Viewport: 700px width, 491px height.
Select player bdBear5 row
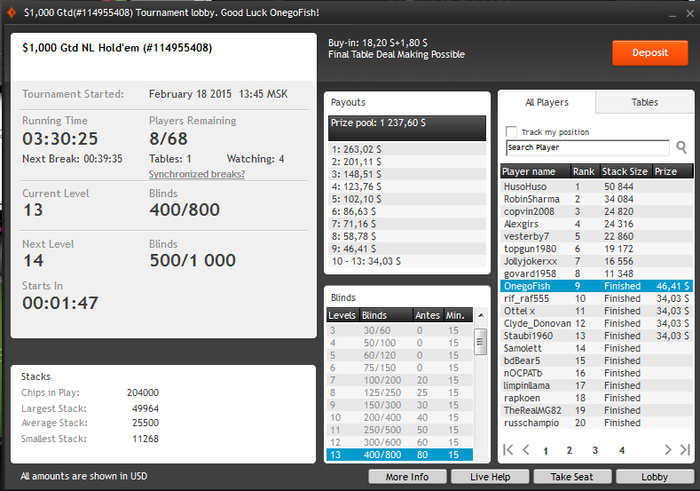click(x=596, y=361)
